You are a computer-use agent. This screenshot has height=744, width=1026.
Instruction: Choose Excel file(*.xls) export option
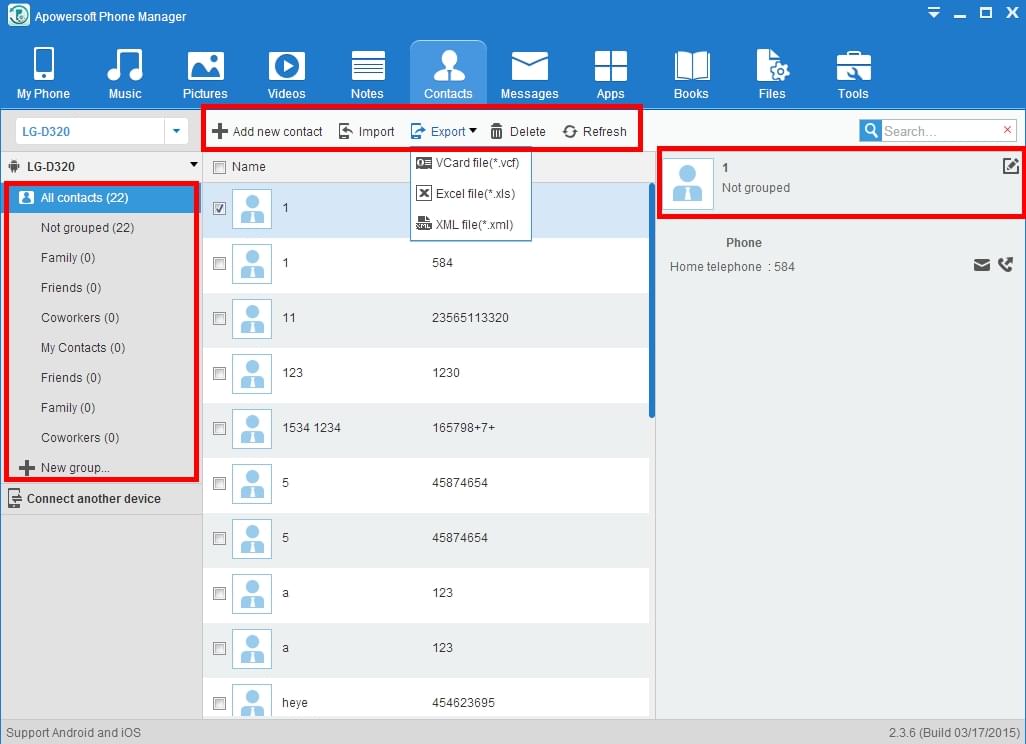point(470,194)
